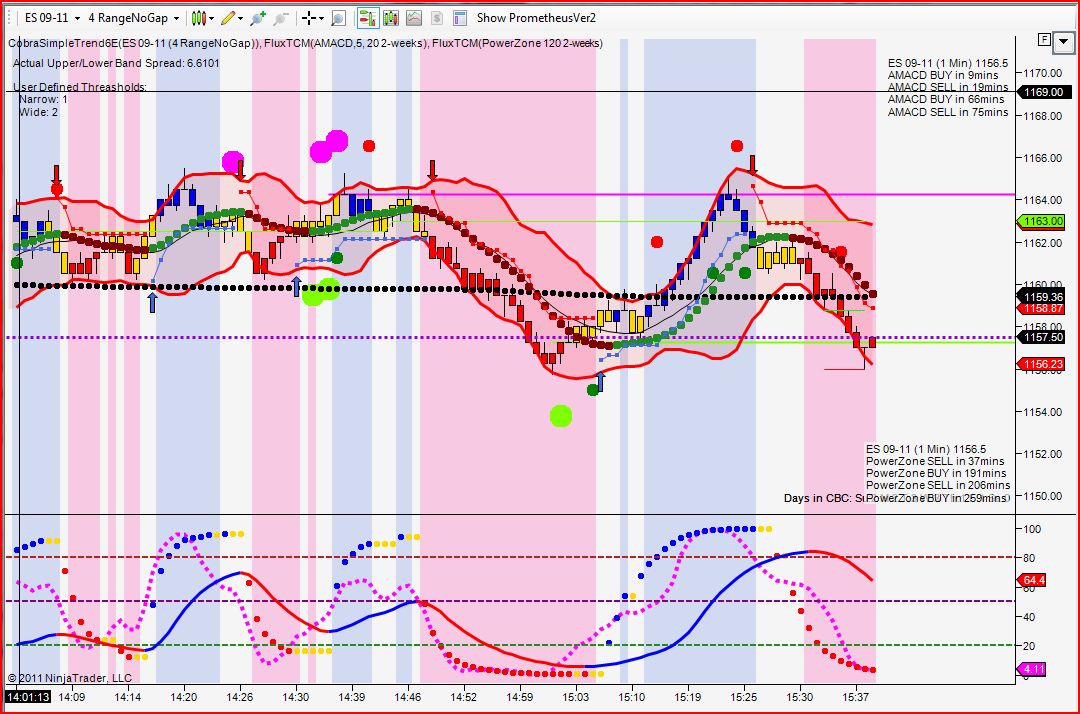Click the 100 oscillator axis label
Screen dimensions: 1080x714
click(x=1032, y=529)
